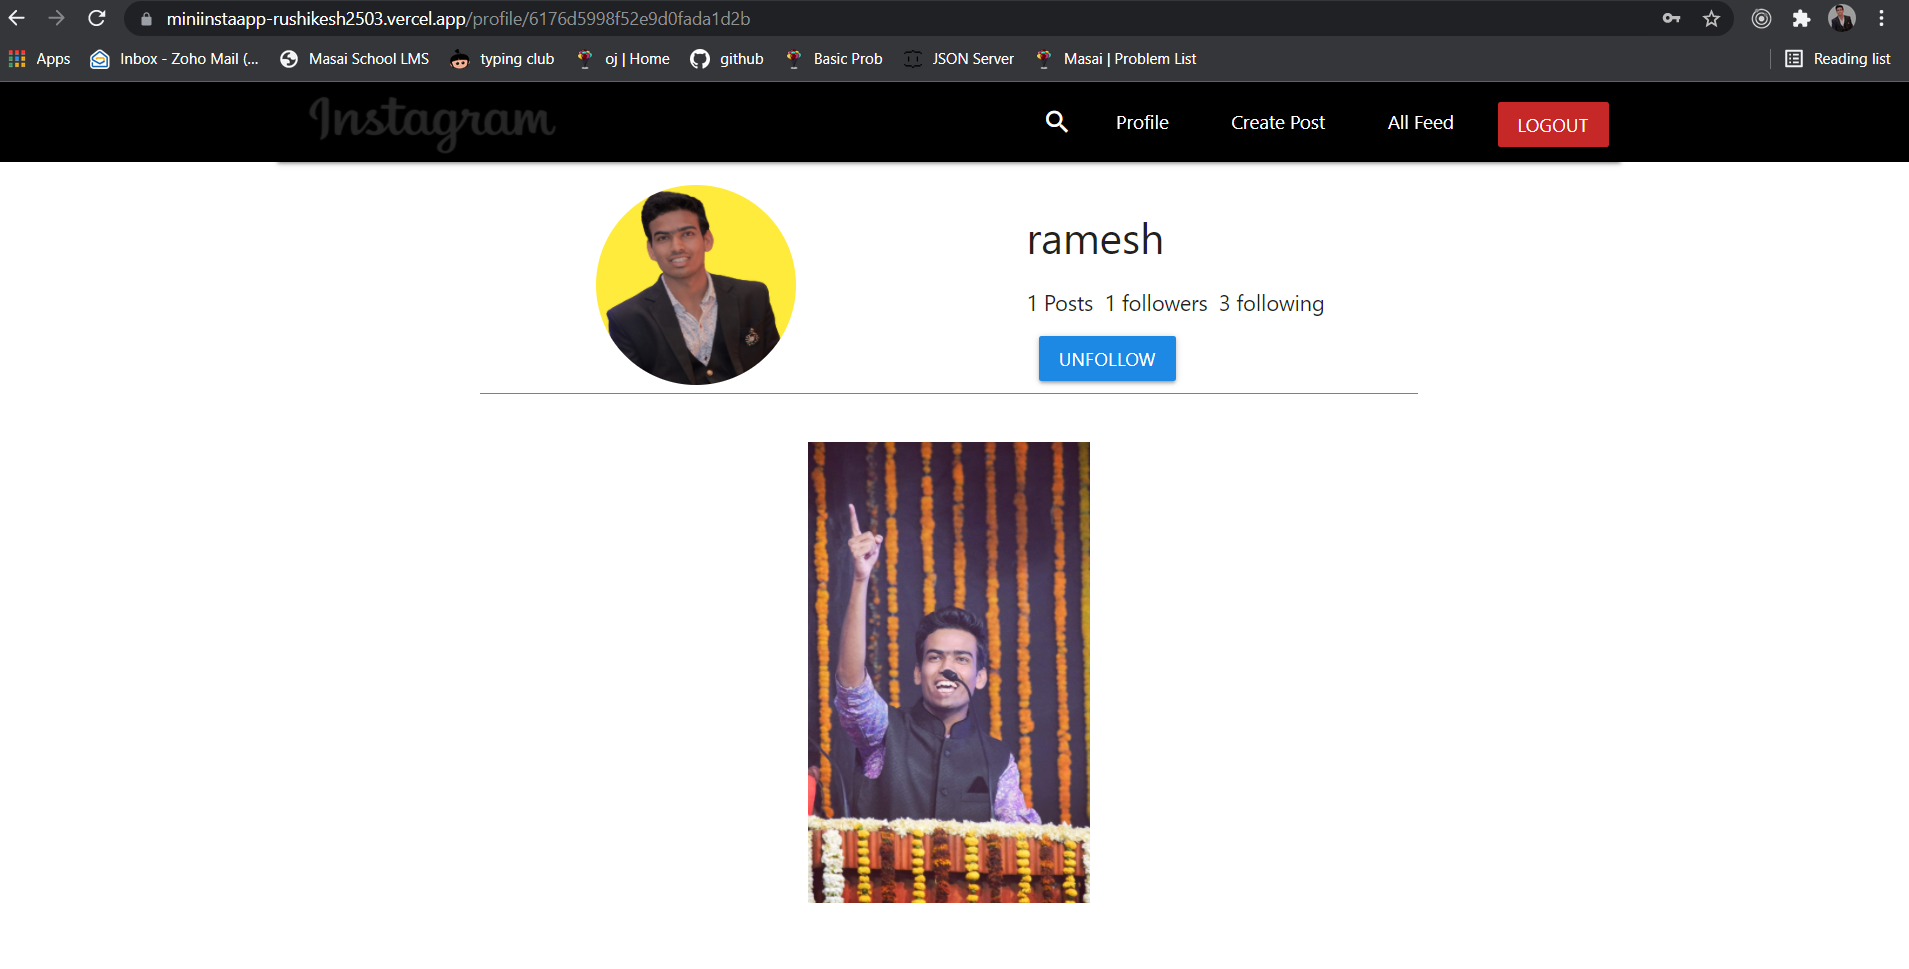
Task: Click the search magnifier icon in navbar
Action: click(1056, 122)
